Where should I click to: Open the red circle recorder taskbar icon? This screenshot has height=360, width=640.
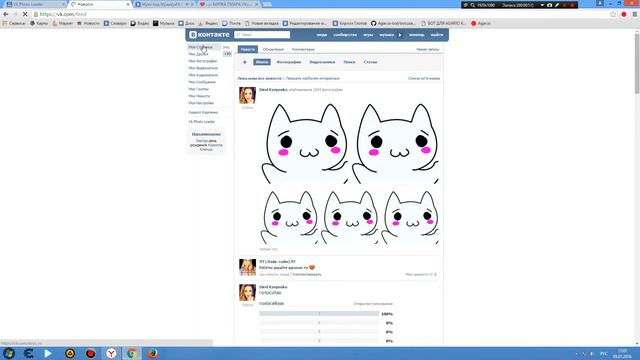pyautogui.click(x=90, y=353)
